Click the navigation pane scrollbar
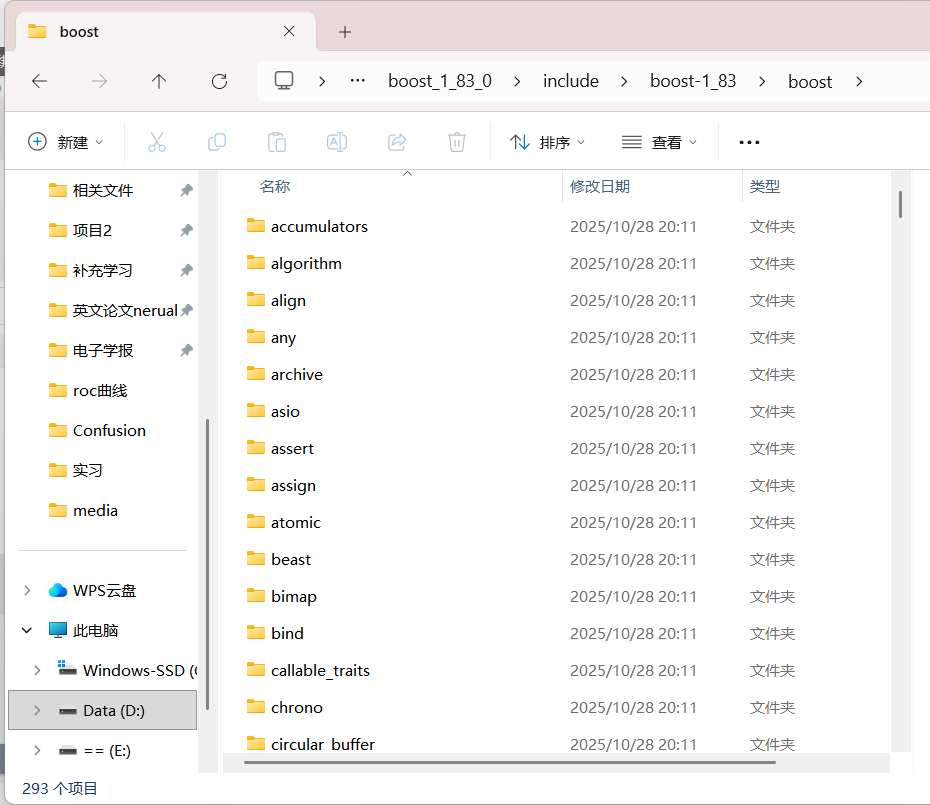Screen dimensions: 930x805 click(207, 564)
